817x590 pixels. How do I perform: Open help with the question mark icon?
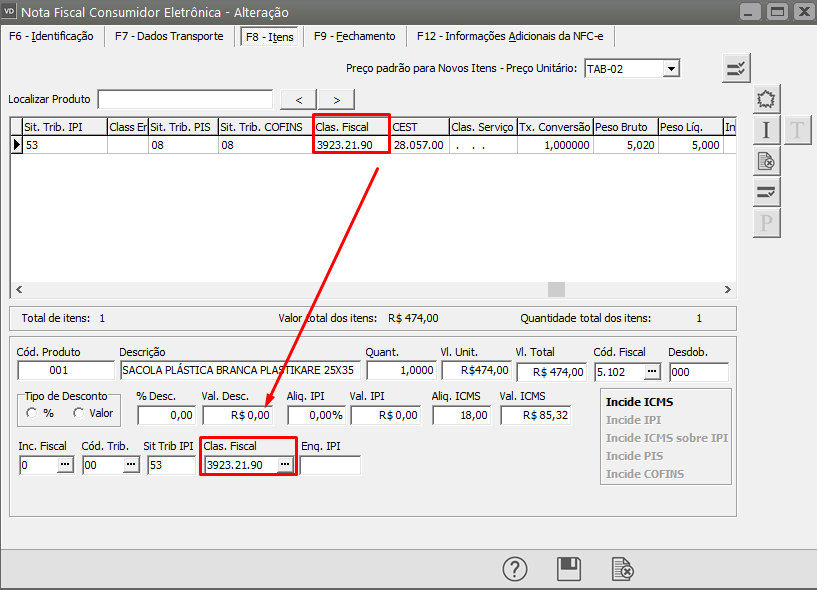(515, 569)
